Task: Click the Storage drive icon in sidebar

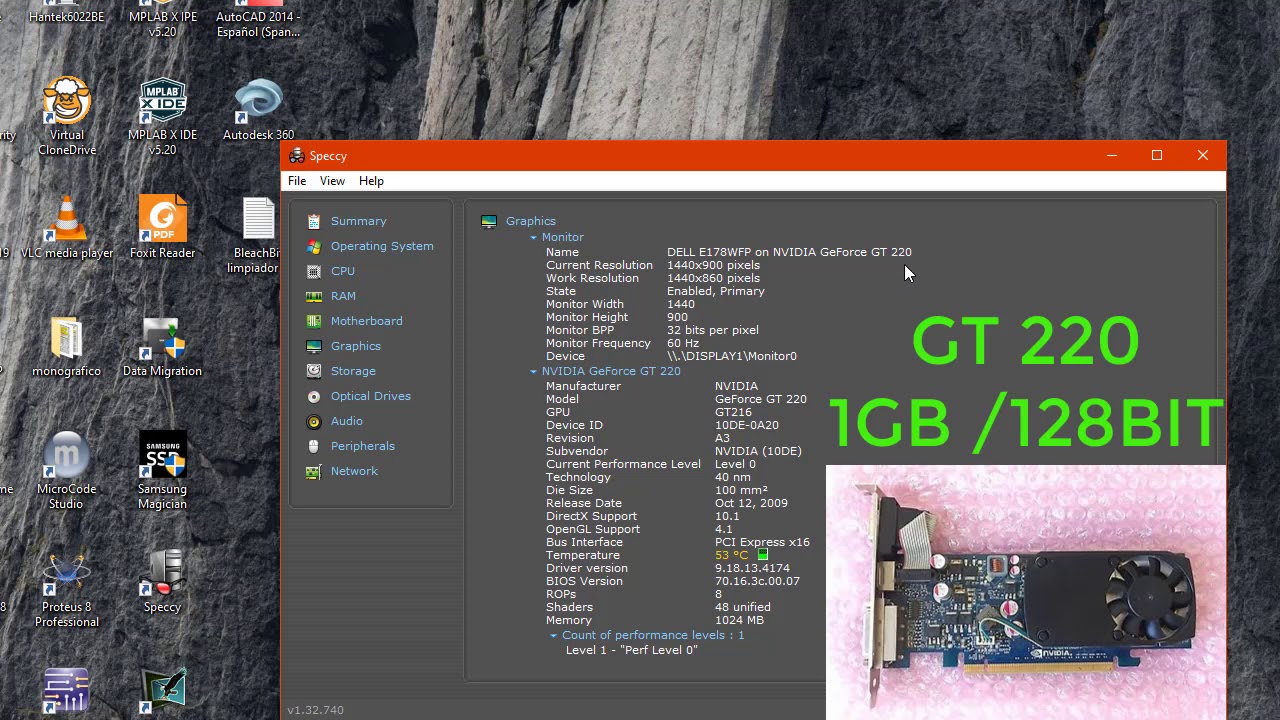Action: pyautogui.click(x=314, y=371)
